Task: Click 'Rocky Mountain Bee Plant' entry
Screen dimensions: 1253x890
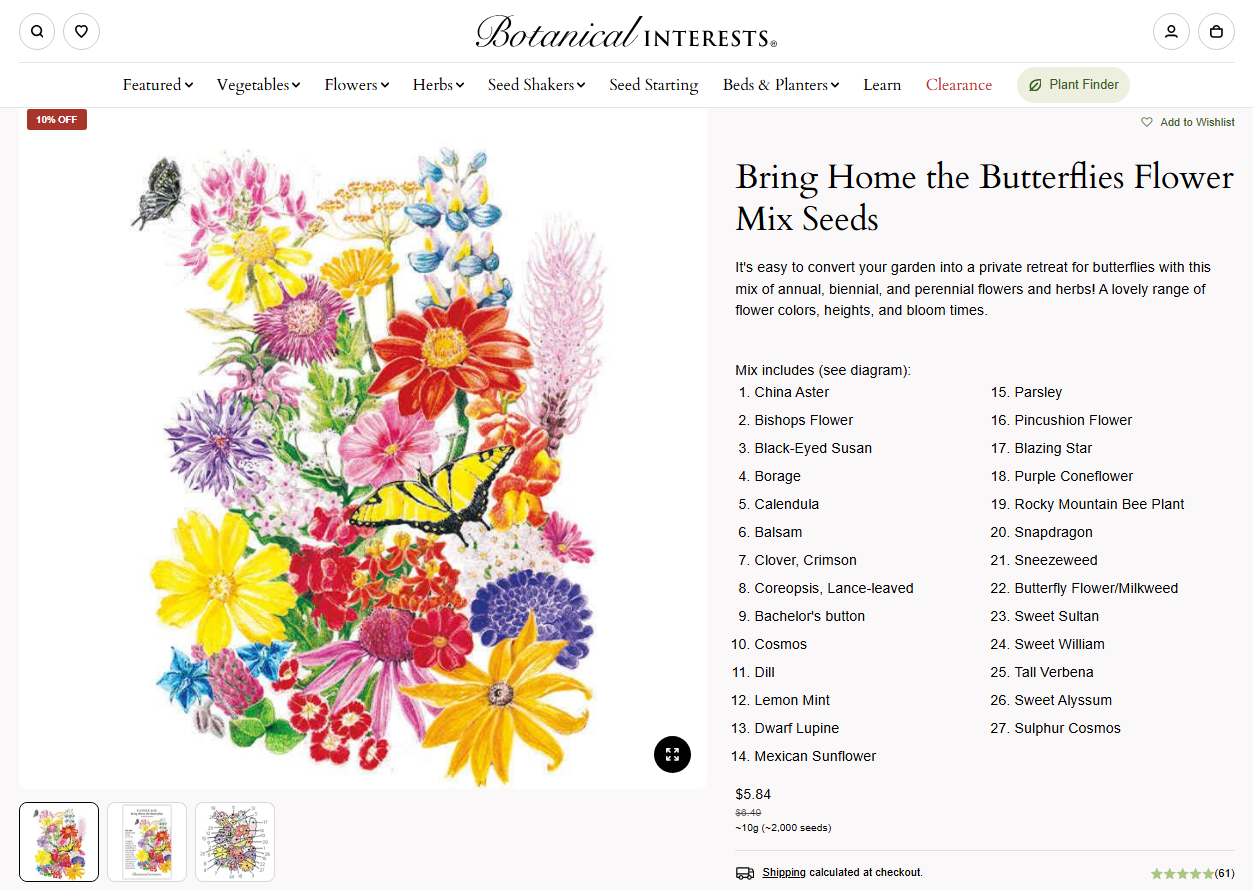Action: 1099,504
